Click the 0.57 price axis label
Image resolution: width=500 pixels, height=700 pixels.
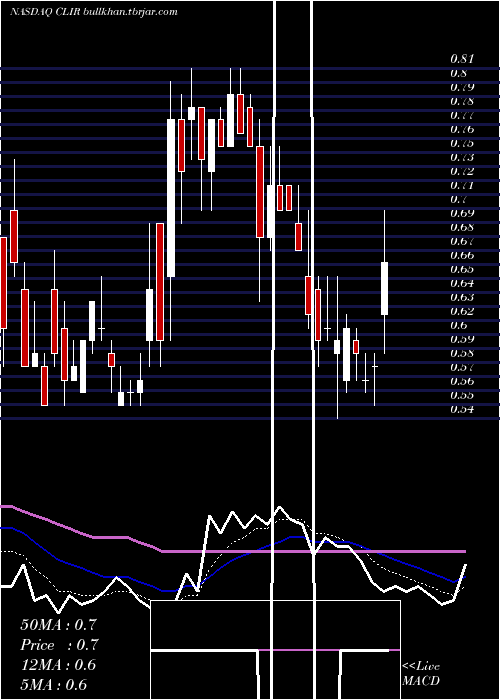[462, 367]
